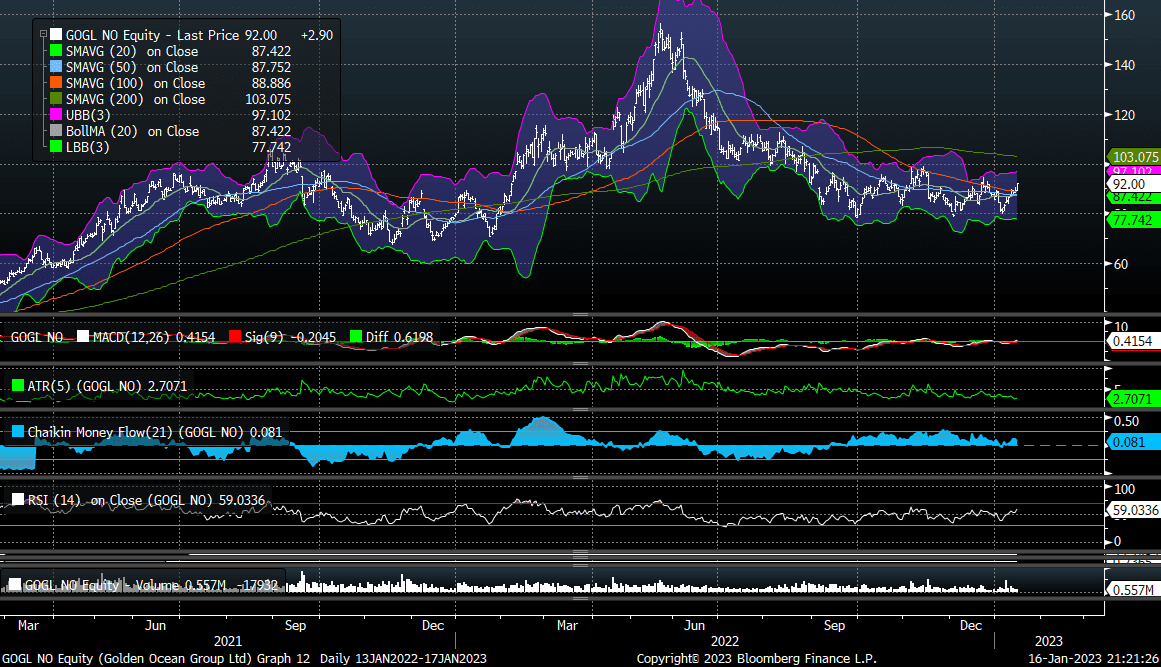The image size is (1161, 667).
Task: Click the white GOGL NO Equity legend swatch
Action: [56, 35]
